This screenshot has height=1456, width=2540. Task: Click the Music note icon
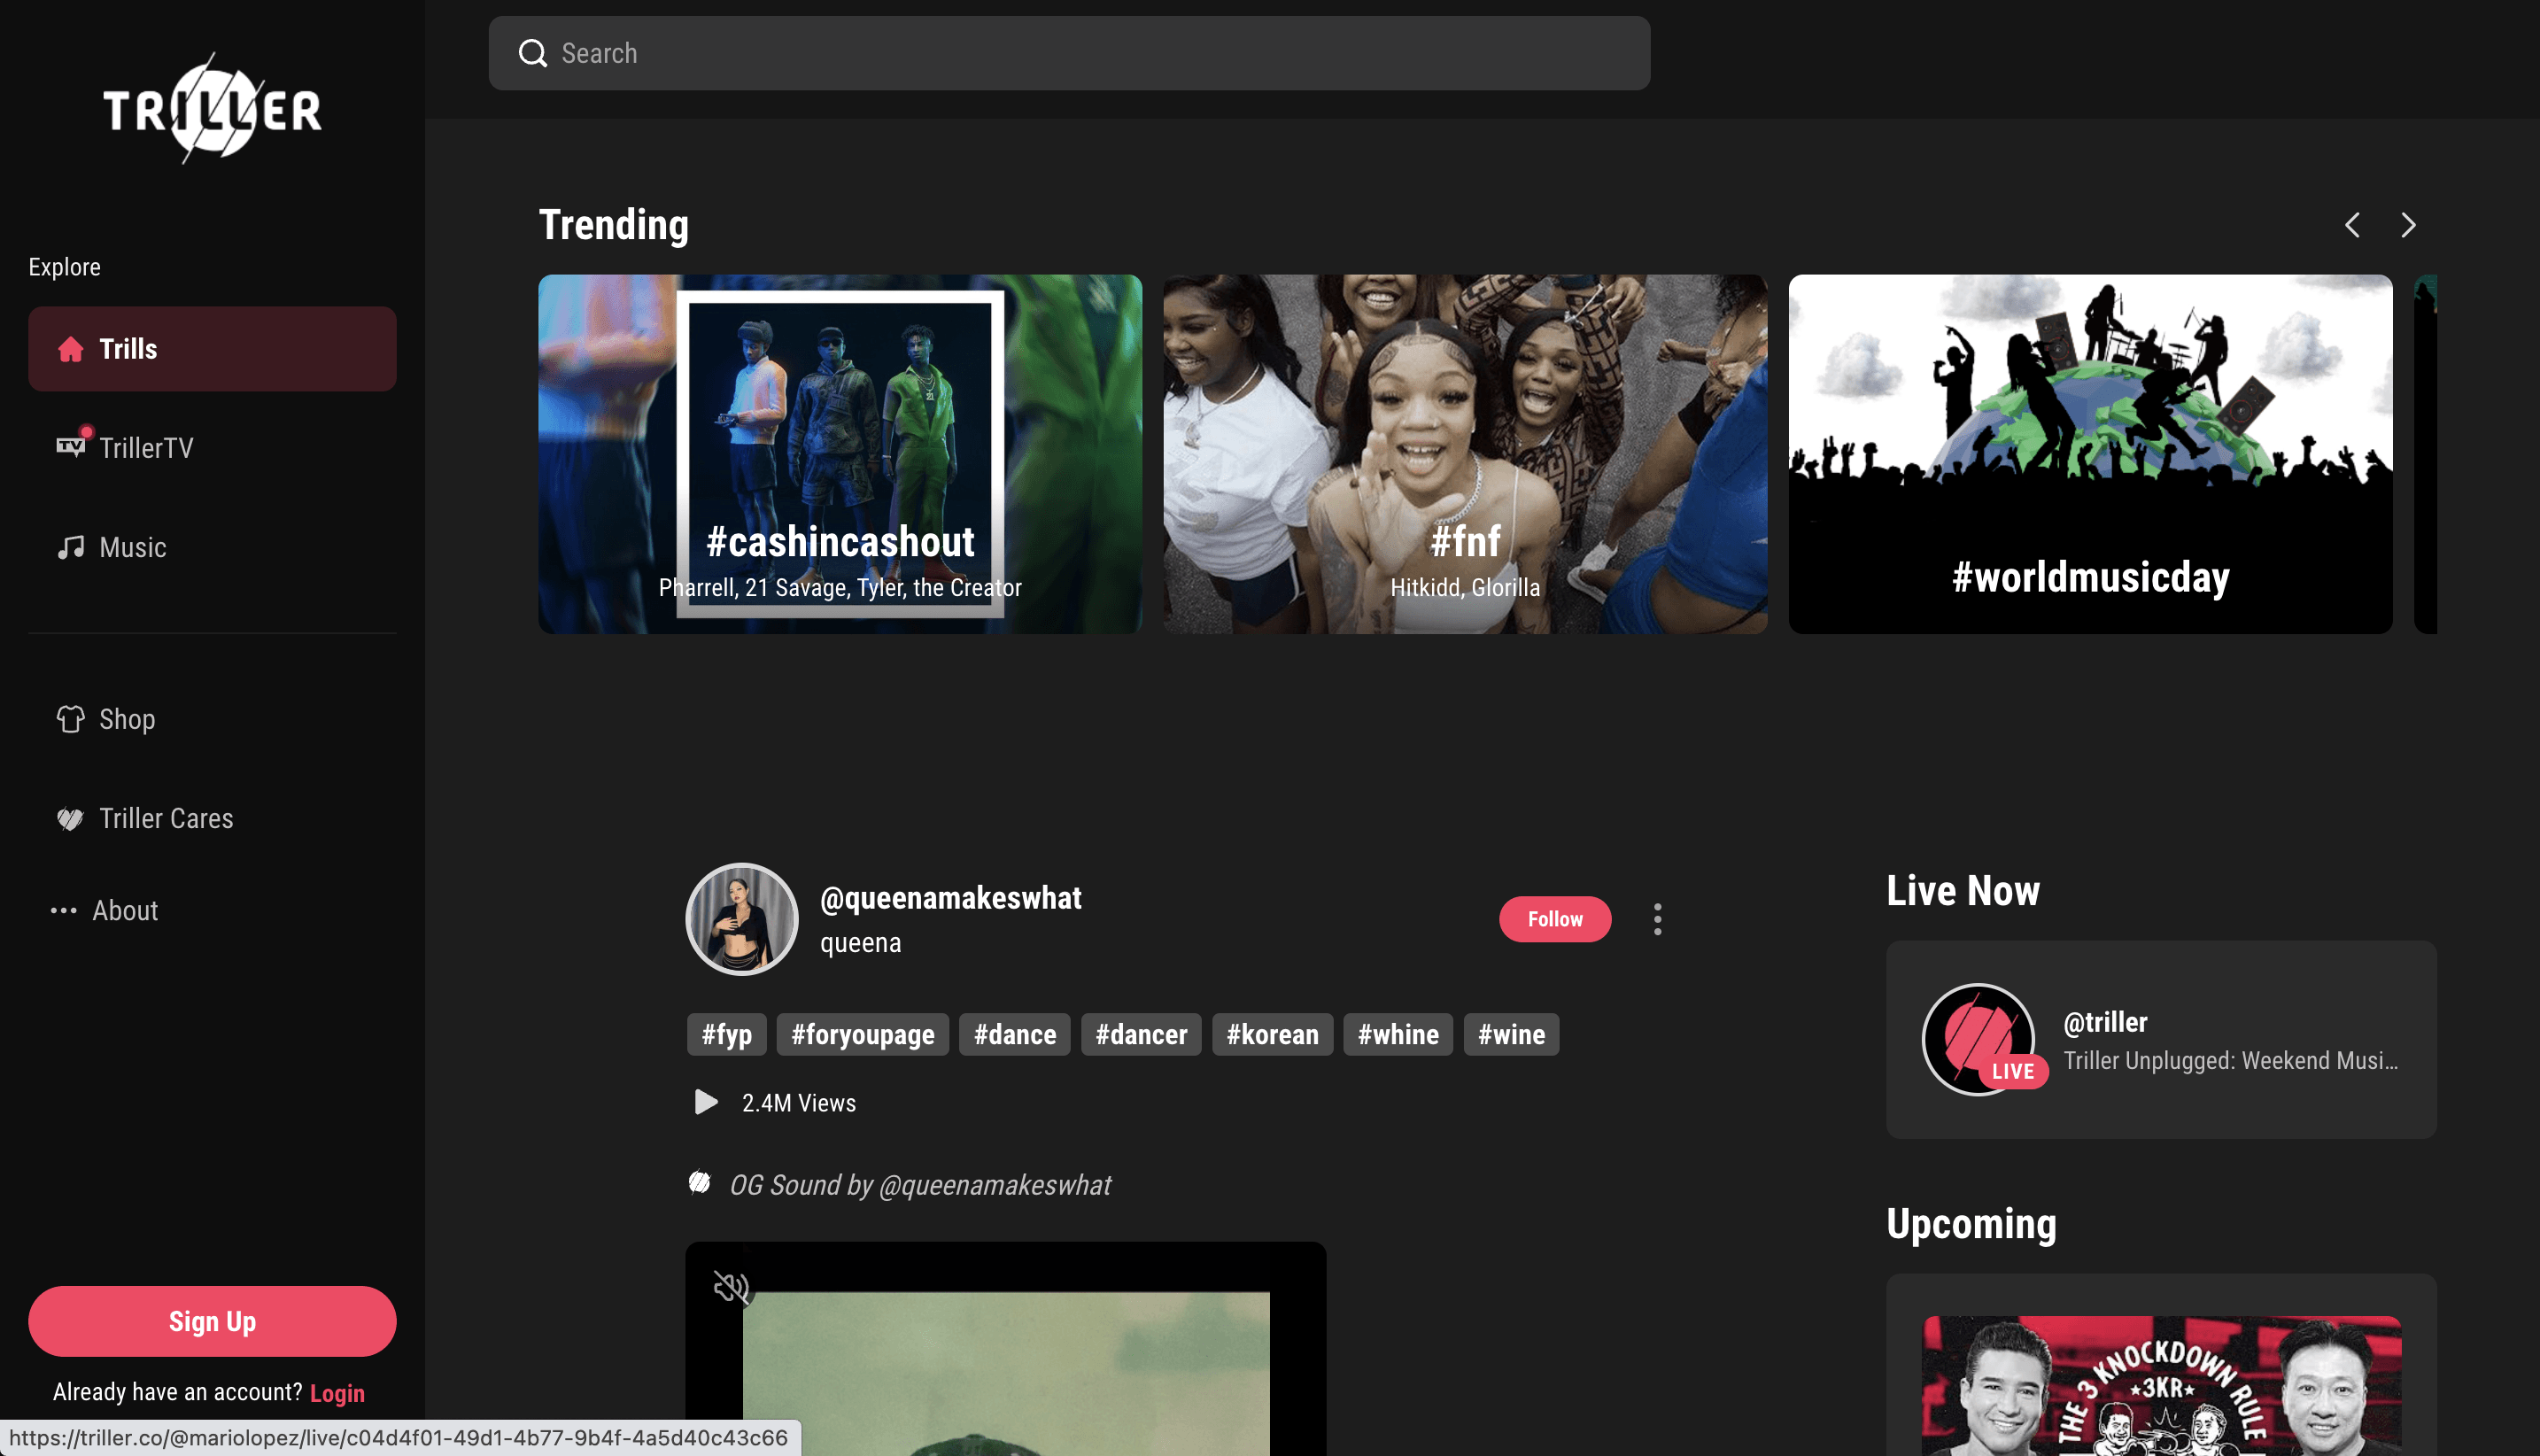[71, 547]
